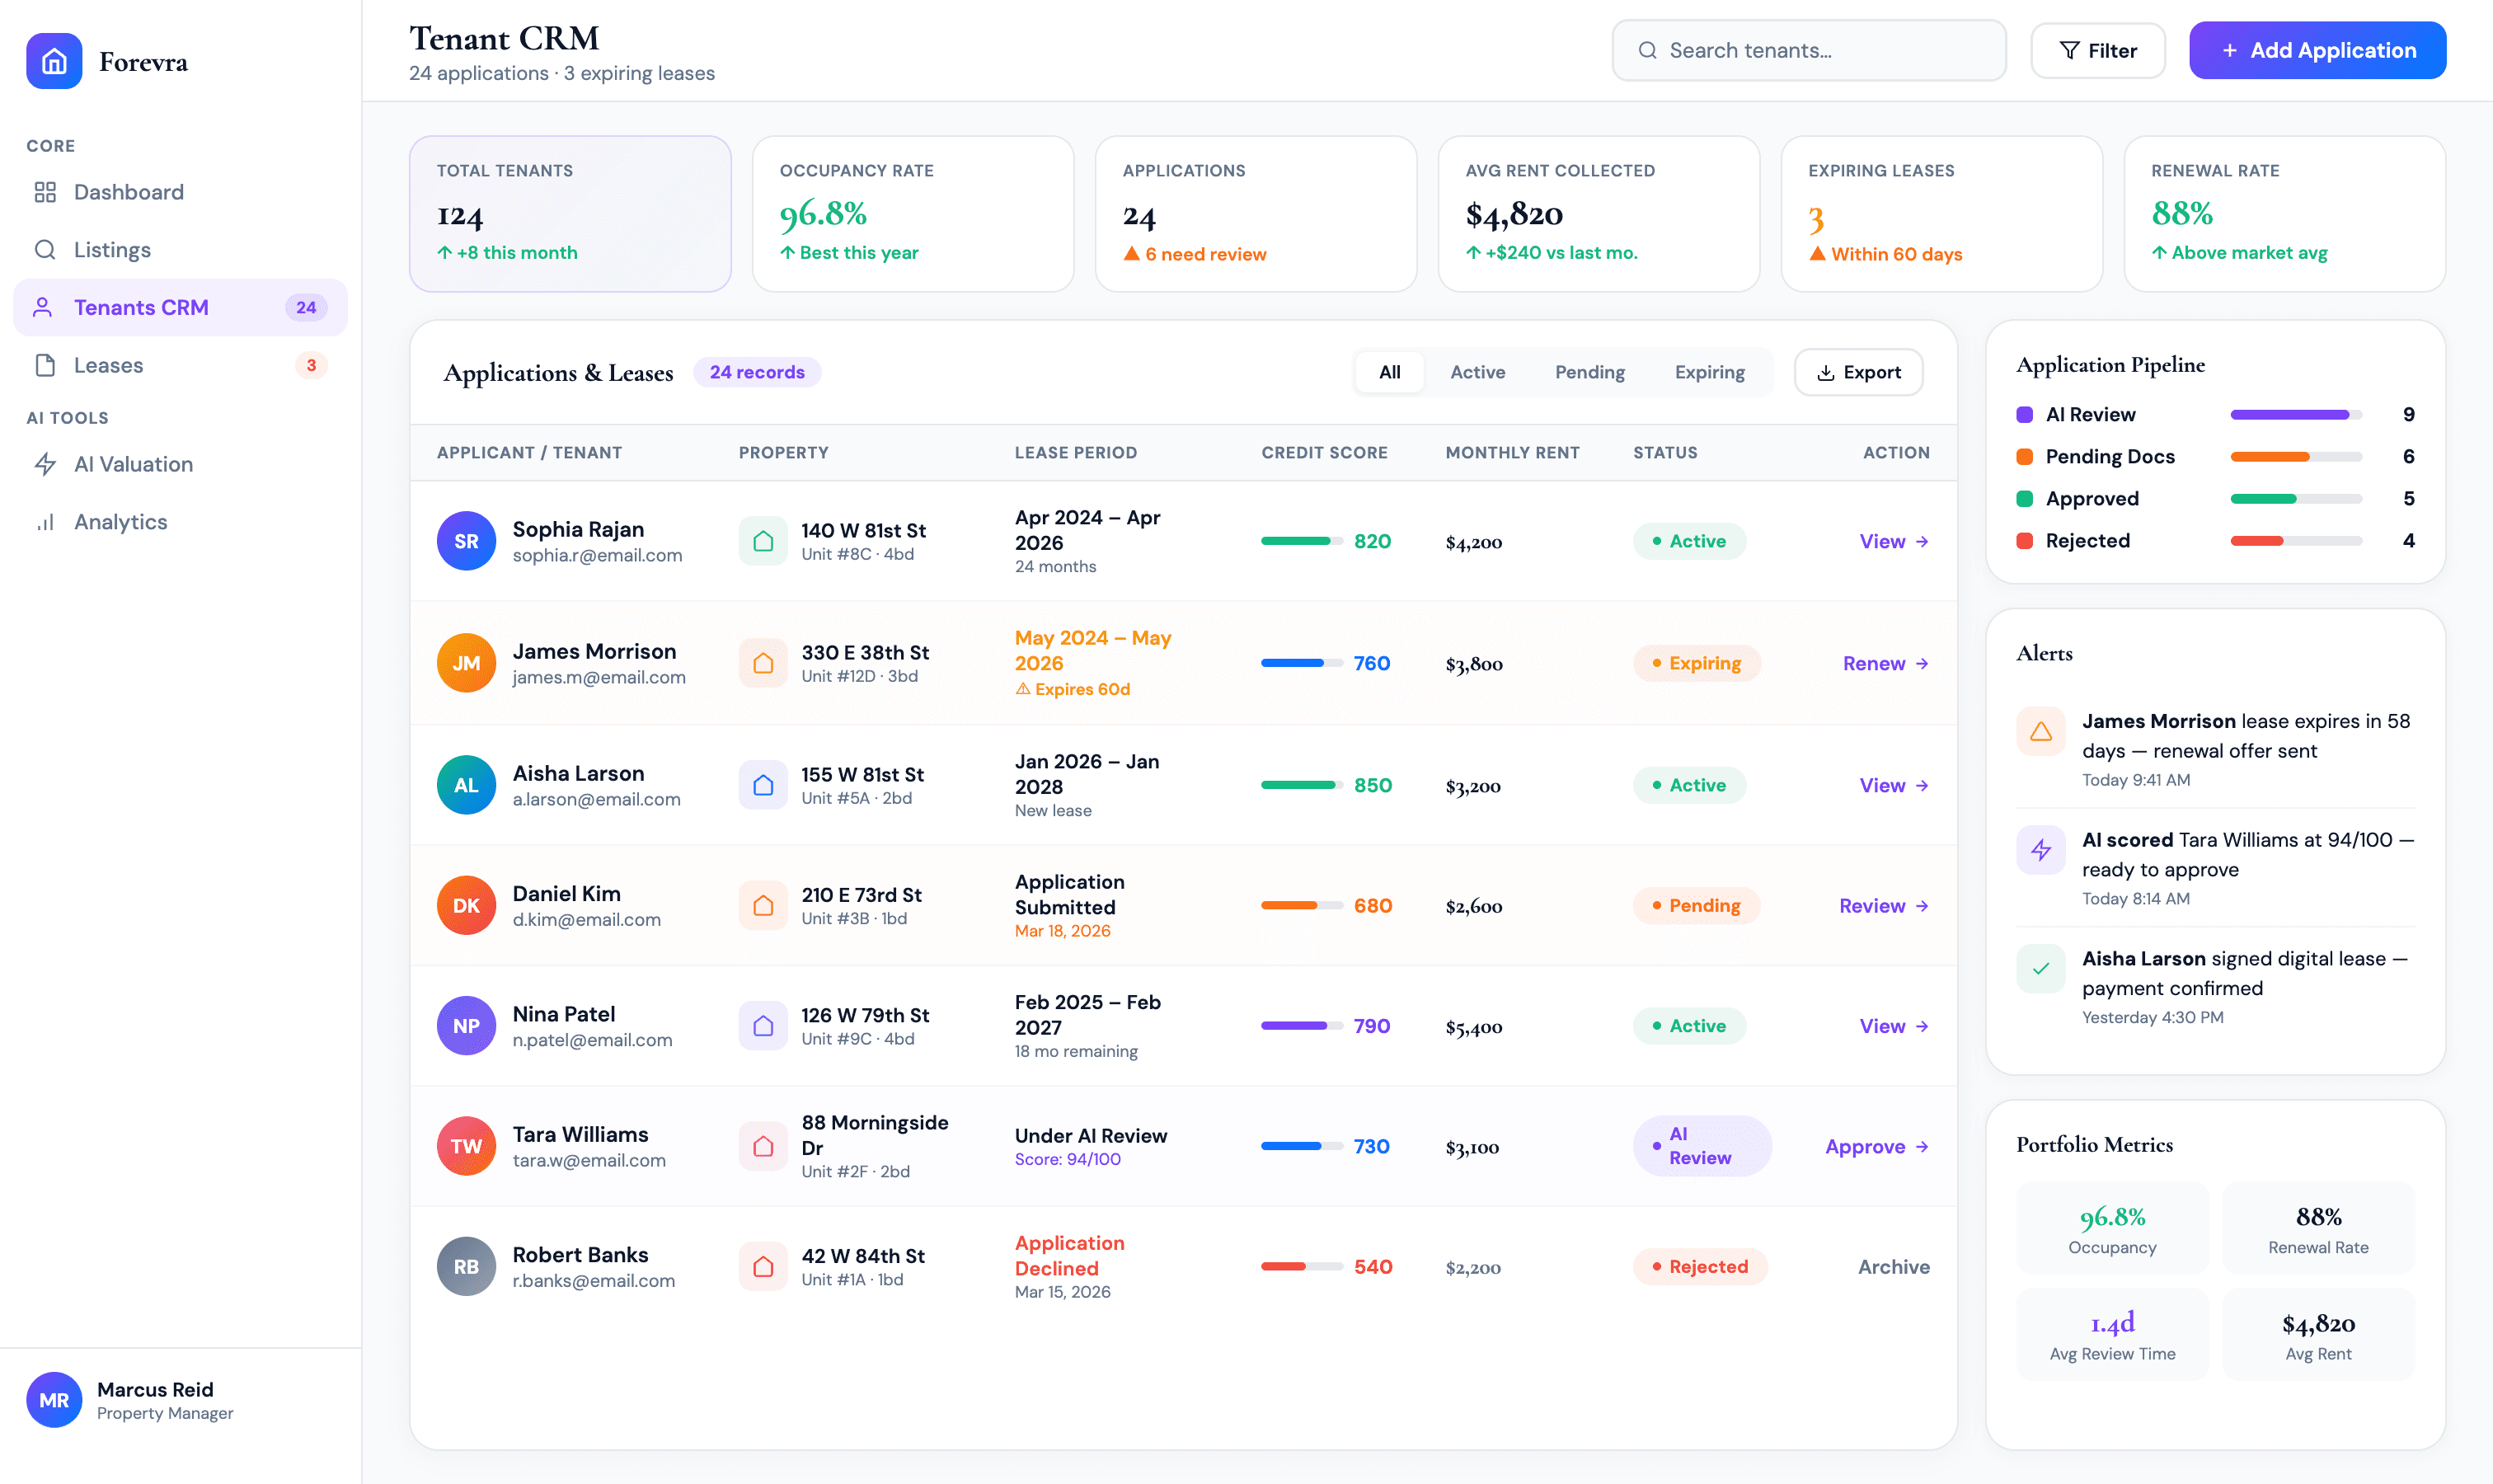Screen dimensions: 2493x1484
Task: Click the magnifier icon in the tenant search bar
Action: [1648, 49]
